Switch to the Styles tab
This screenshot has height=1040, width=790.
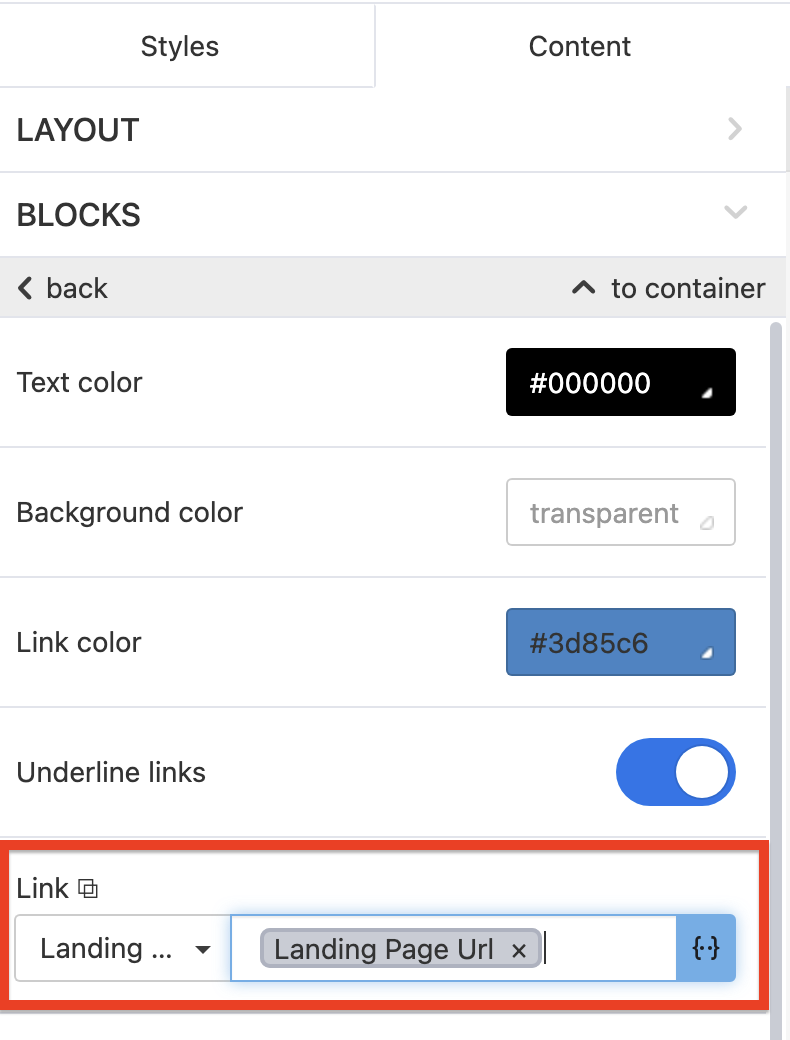coord(180,46)
